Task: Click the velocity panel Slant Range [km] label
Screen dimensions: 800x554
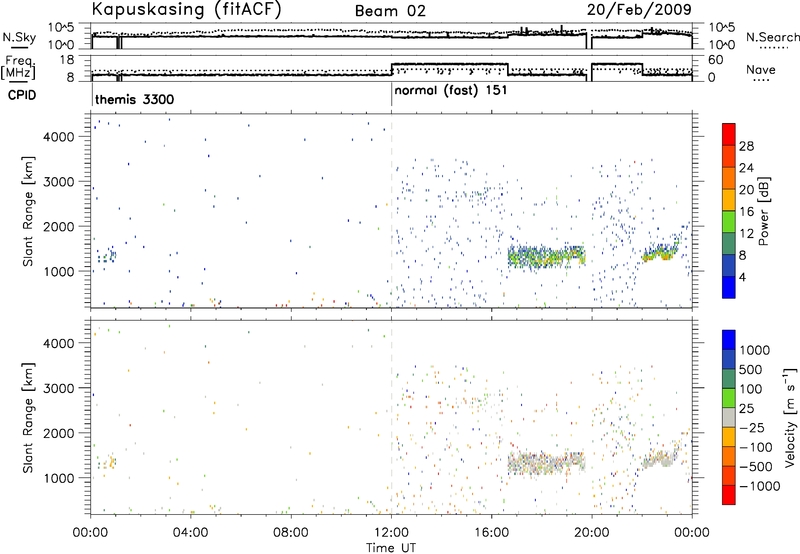Action: click(x=28, y=417)
